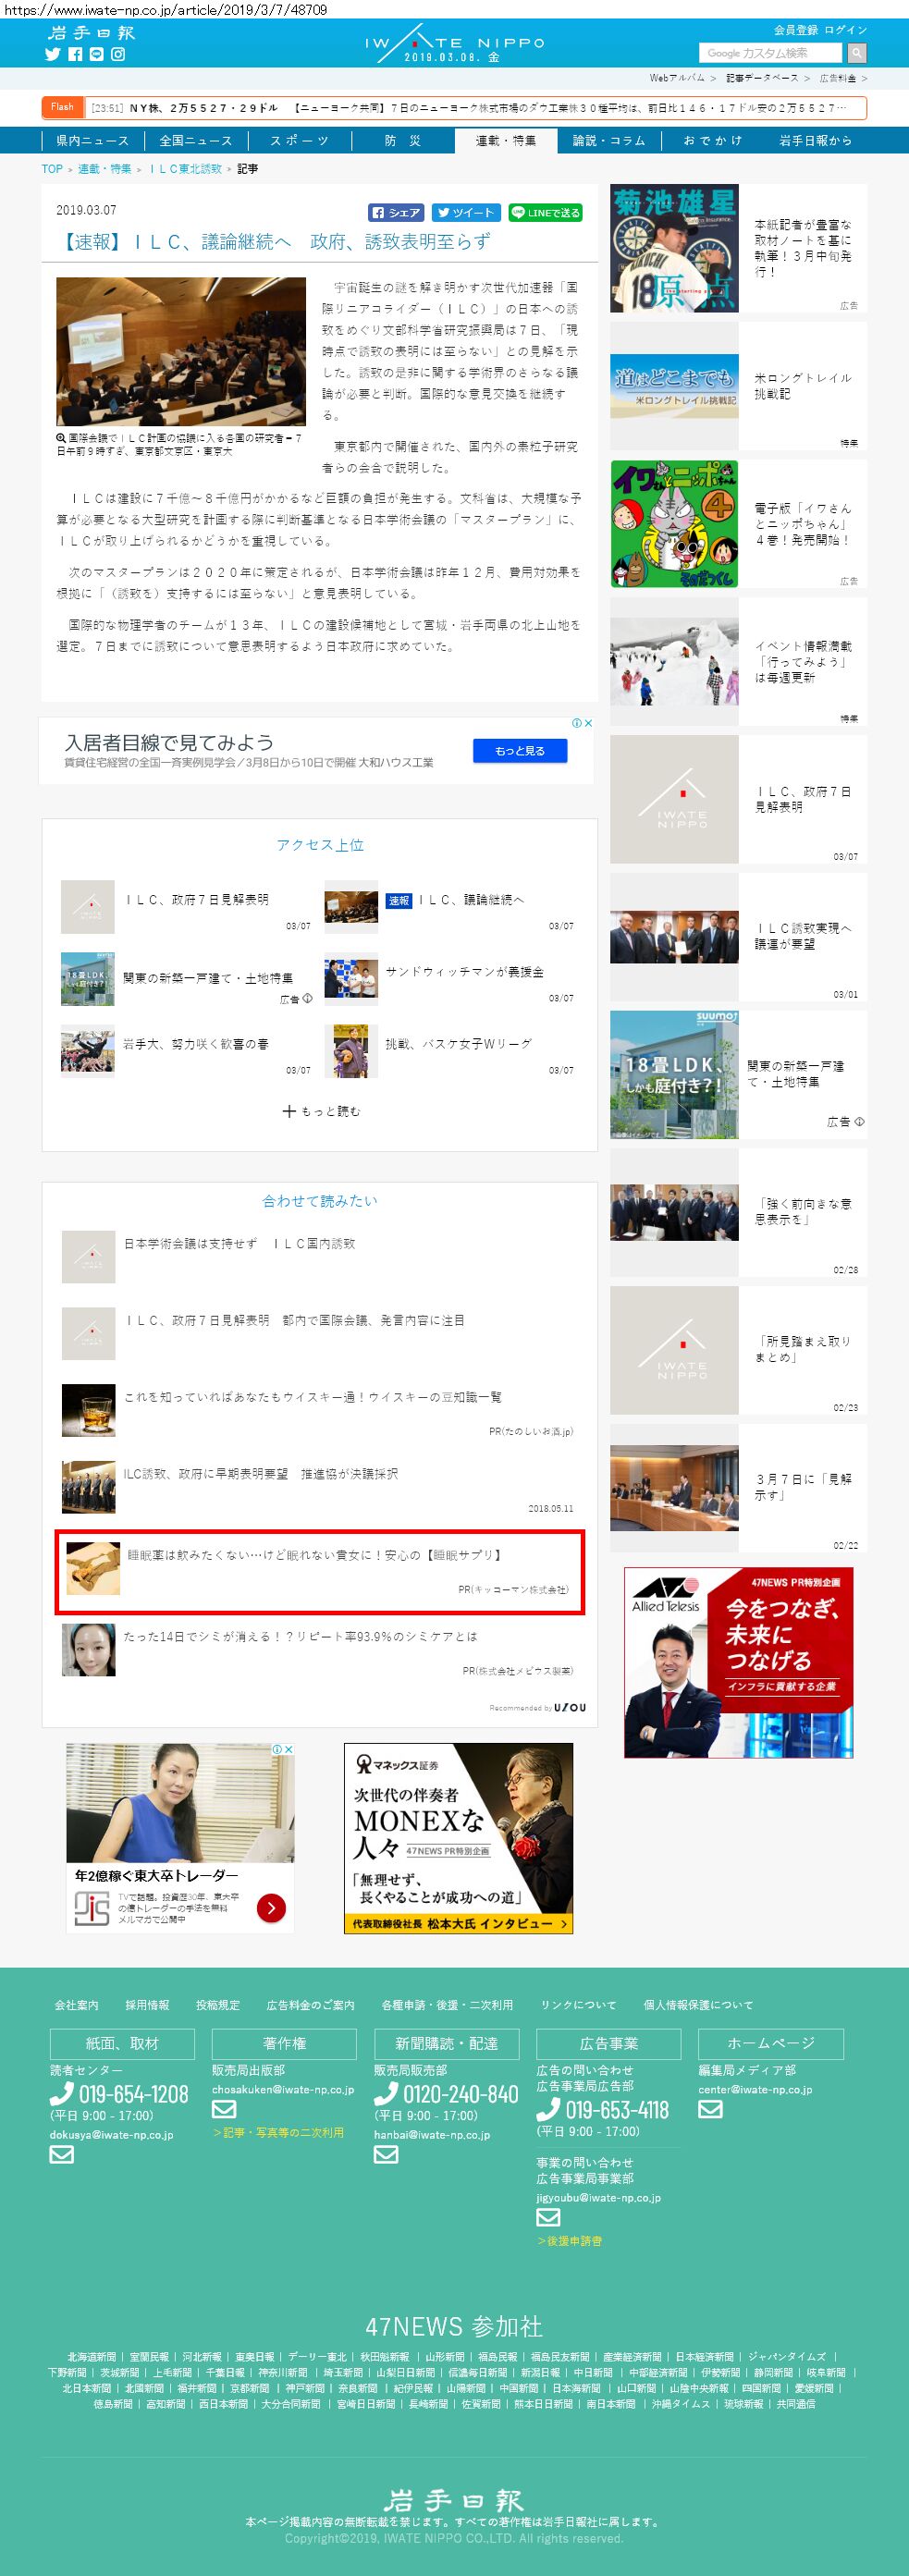Click the envelope icon under jigyoubu email
909x2576 pixels.
coord(548,2217)
